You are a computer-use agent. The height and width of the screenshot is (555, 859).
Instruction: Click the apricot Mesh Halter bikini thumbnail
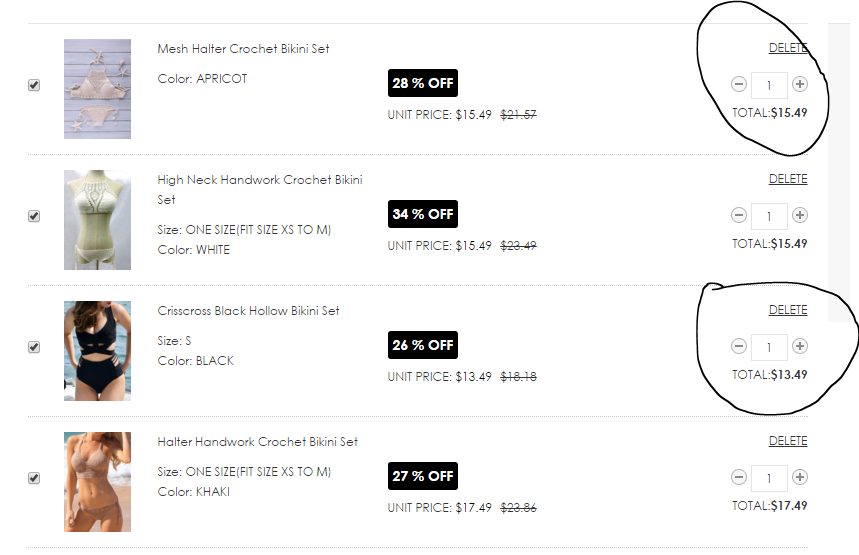point(97,88)
